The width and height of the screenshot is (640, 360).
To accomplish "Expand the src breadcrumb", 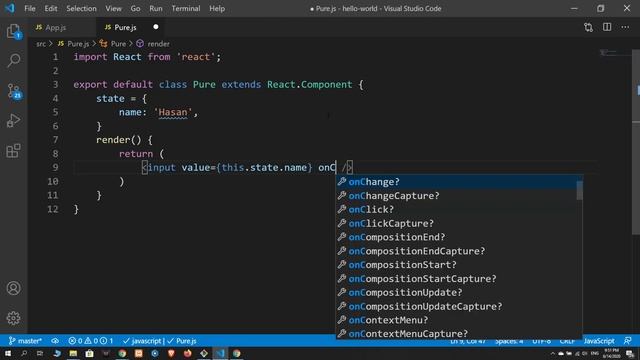I will pos(41,44).
